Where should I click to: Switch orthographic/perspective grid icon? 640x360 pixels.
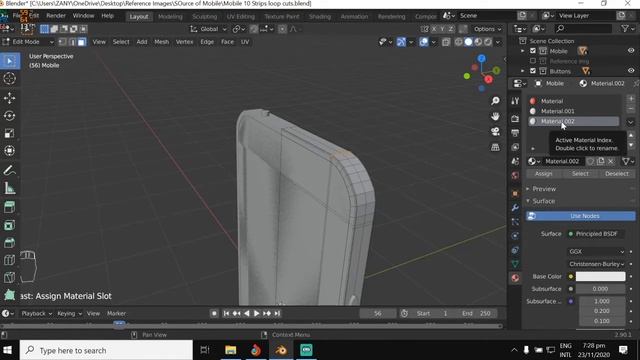(x=495, y=147)
